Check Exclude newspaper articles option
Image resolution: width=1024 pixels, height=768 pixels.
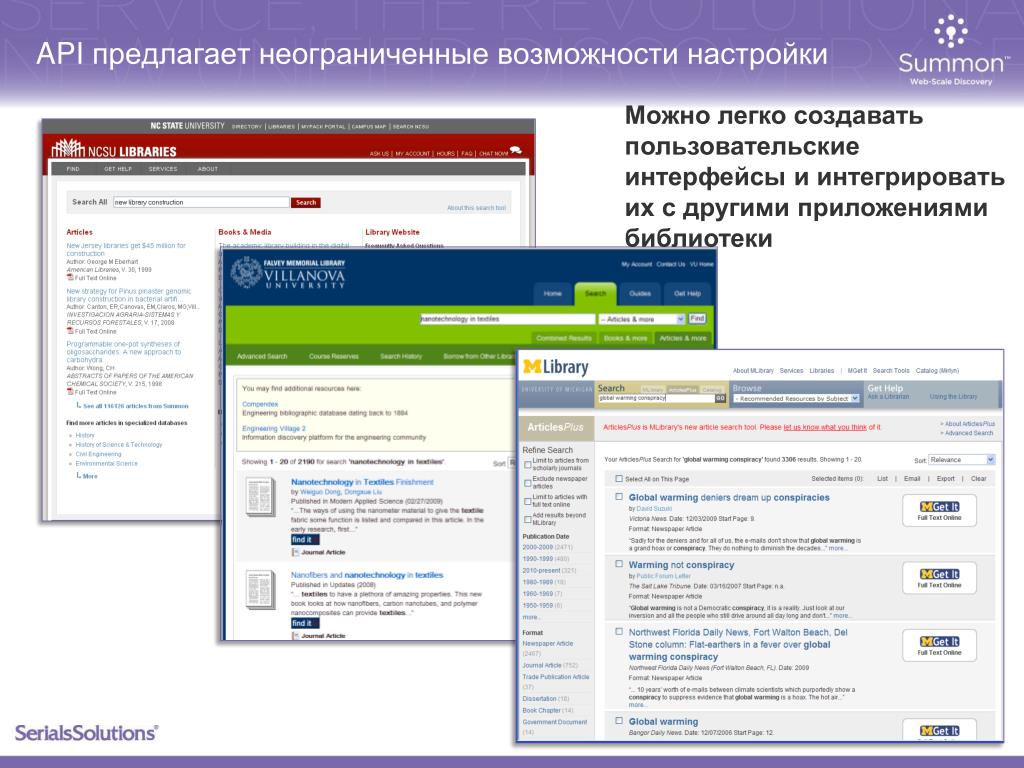point(528,483)
